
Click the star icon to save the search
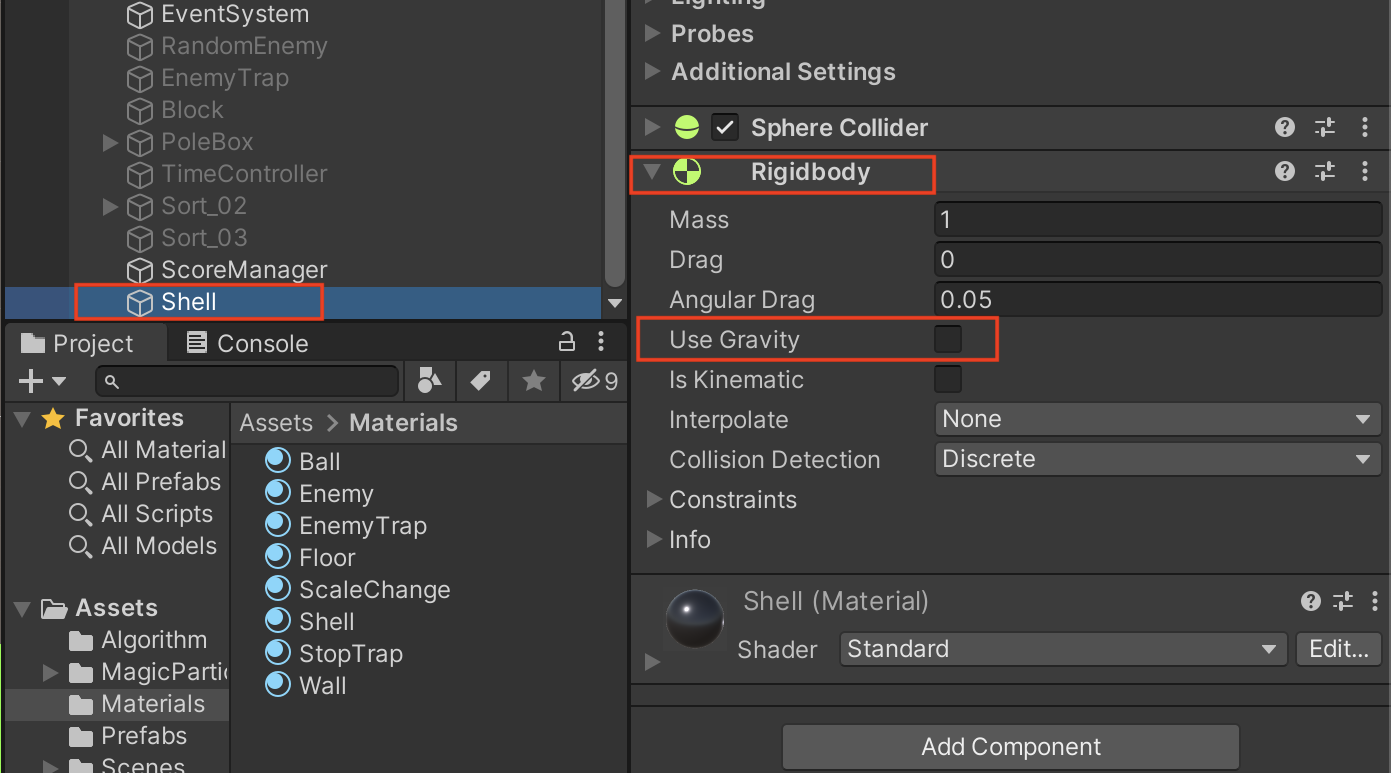534,381
